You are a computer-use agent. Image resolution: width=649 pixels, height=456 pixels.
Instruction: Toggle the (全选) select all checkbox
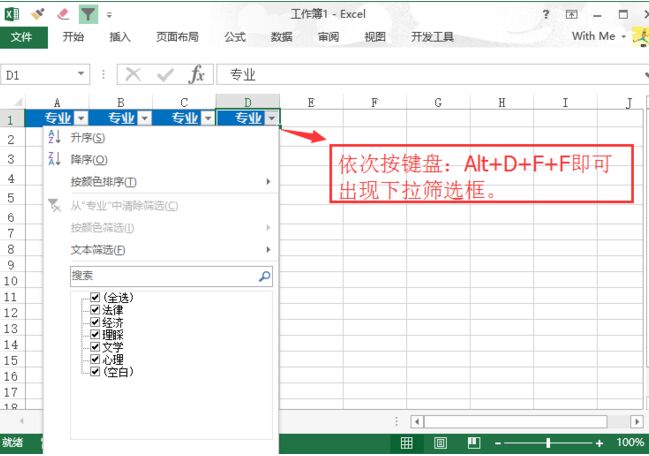(x=95, y=297)
